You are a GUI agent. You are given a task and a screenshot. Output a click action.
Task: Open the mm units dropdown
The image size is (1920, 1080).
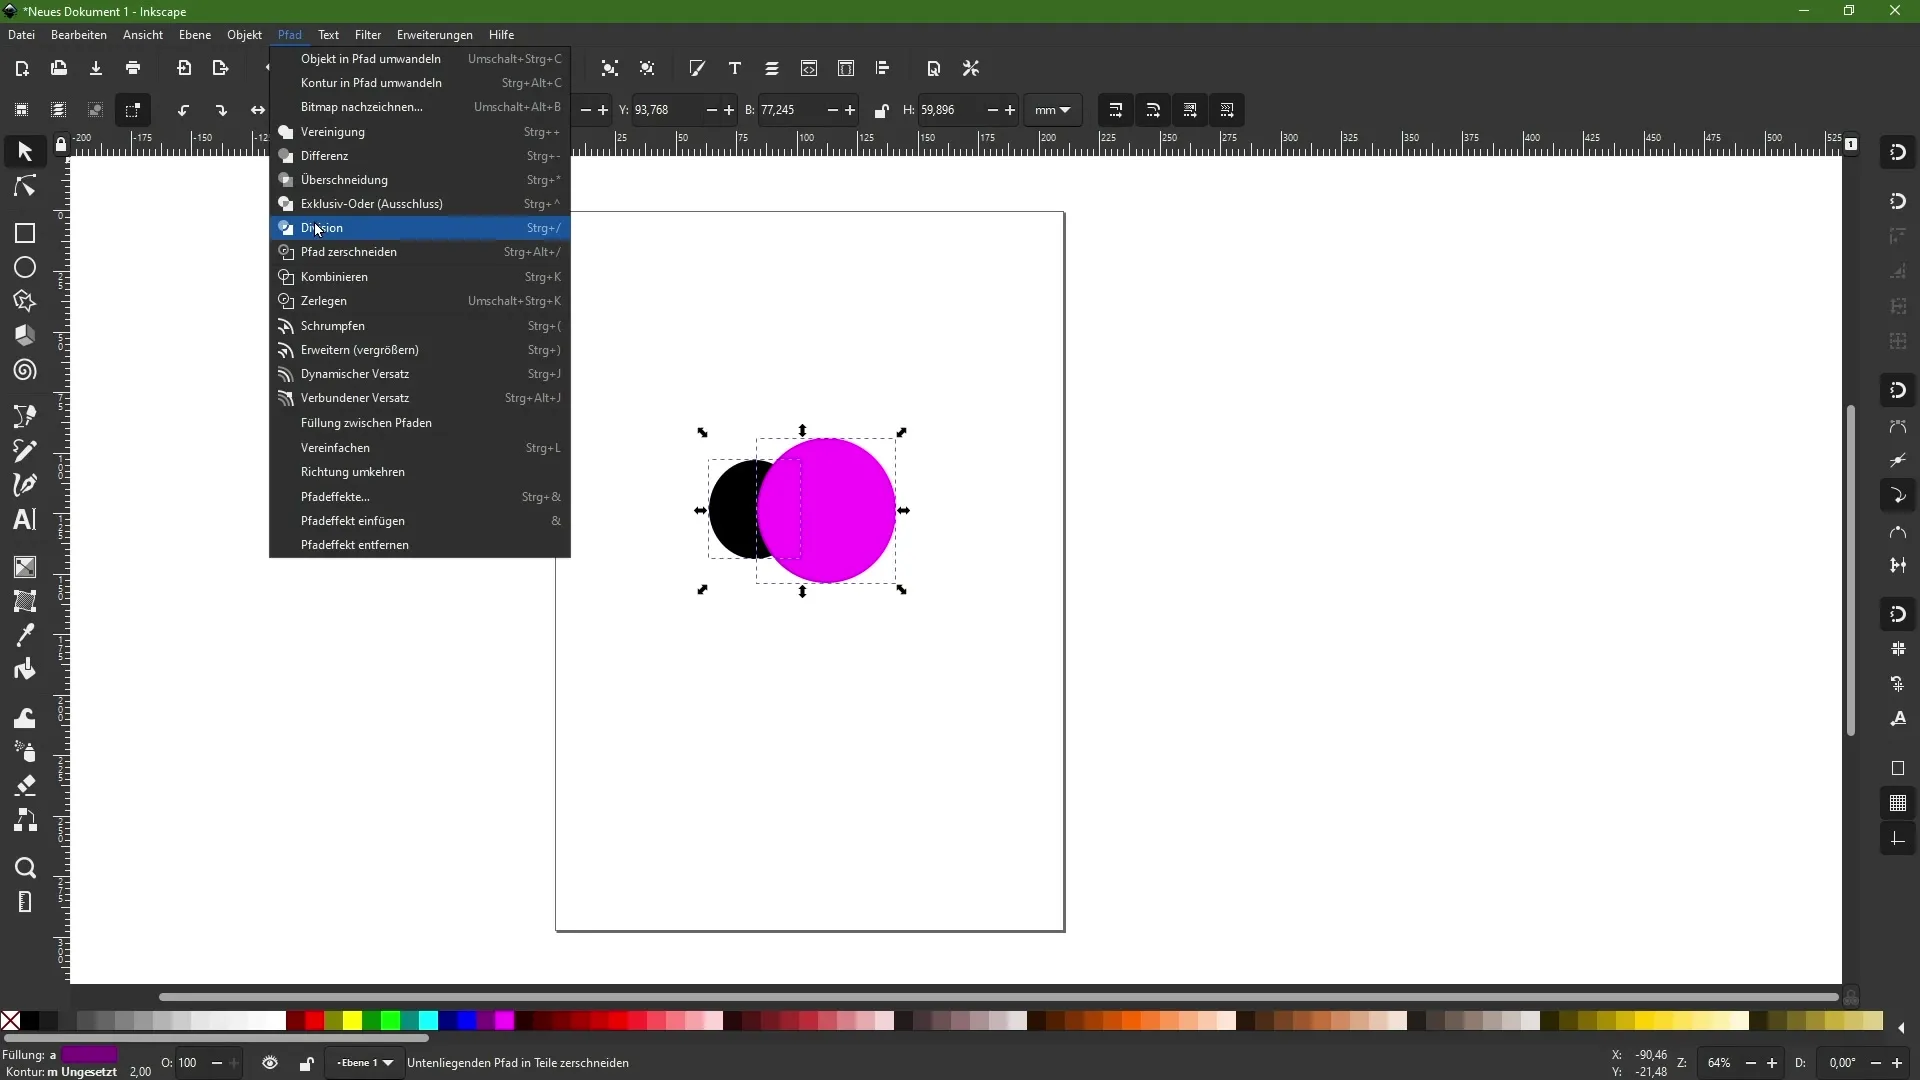[x=1054, y=111]
